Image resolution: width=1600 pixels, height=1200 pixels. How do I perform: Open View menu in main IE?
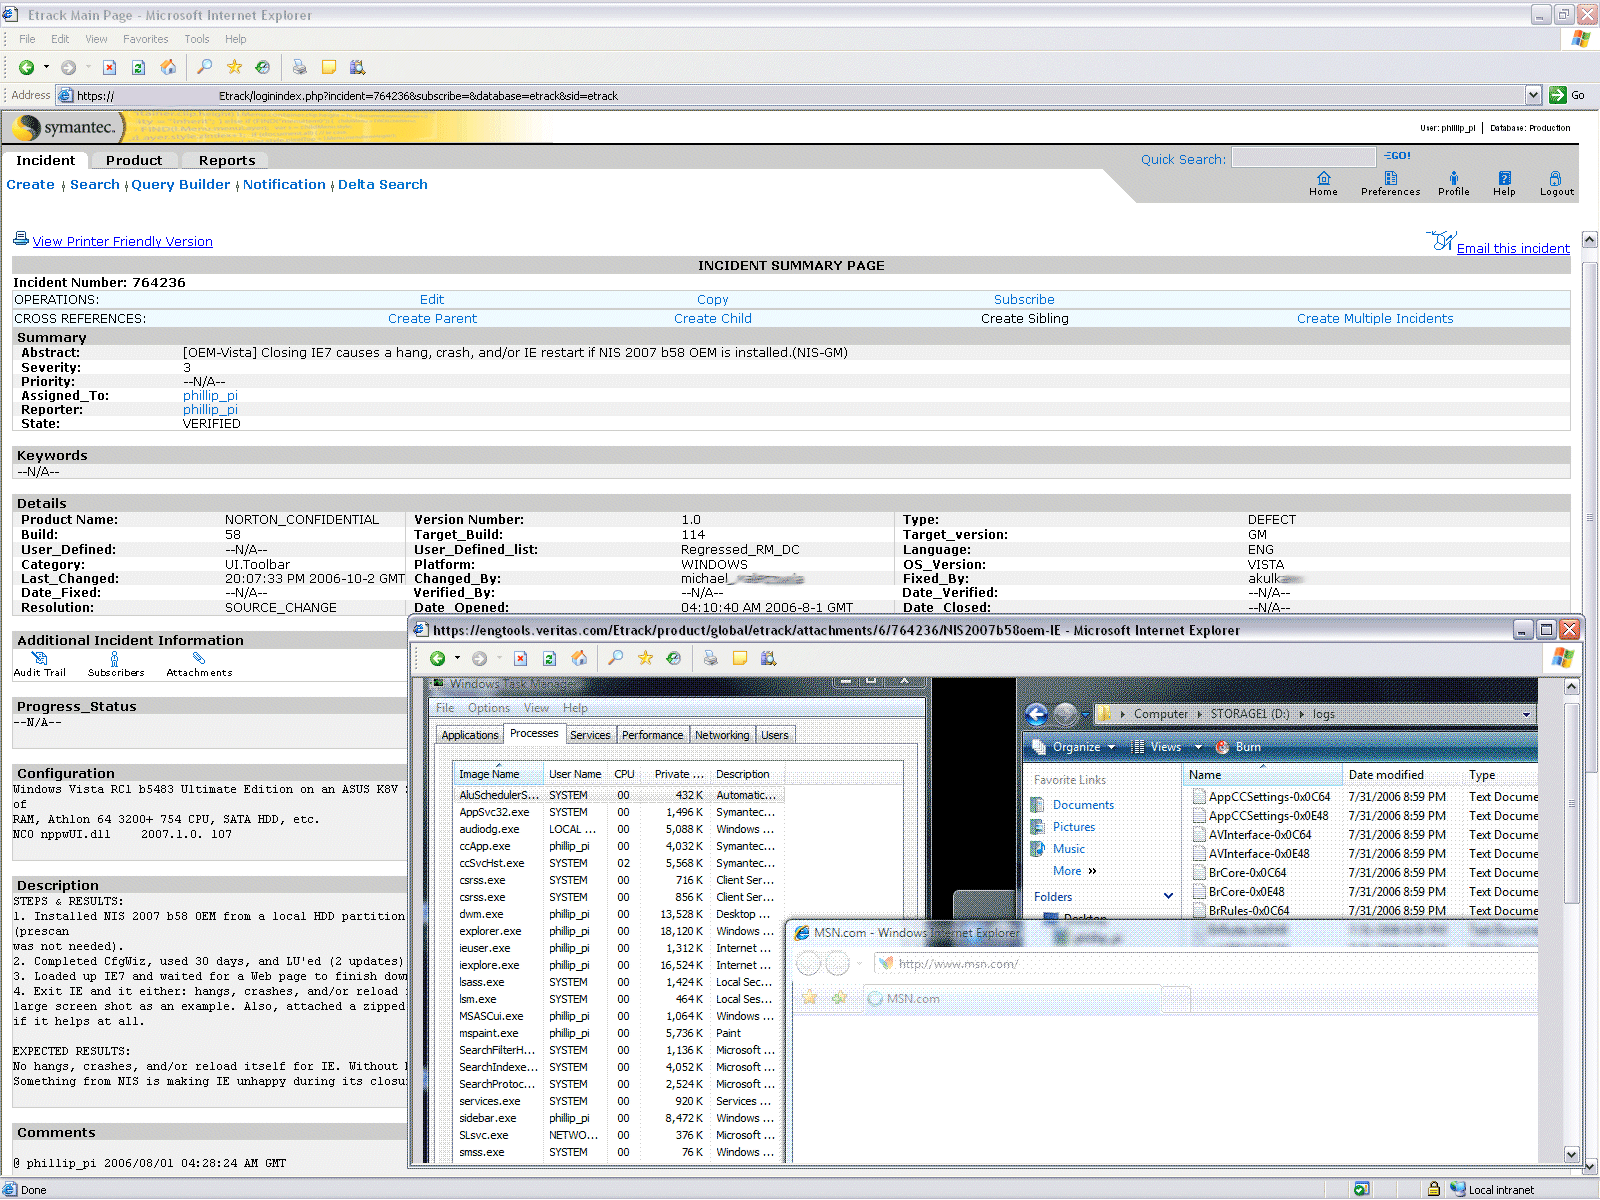click(x=96, y=39)
